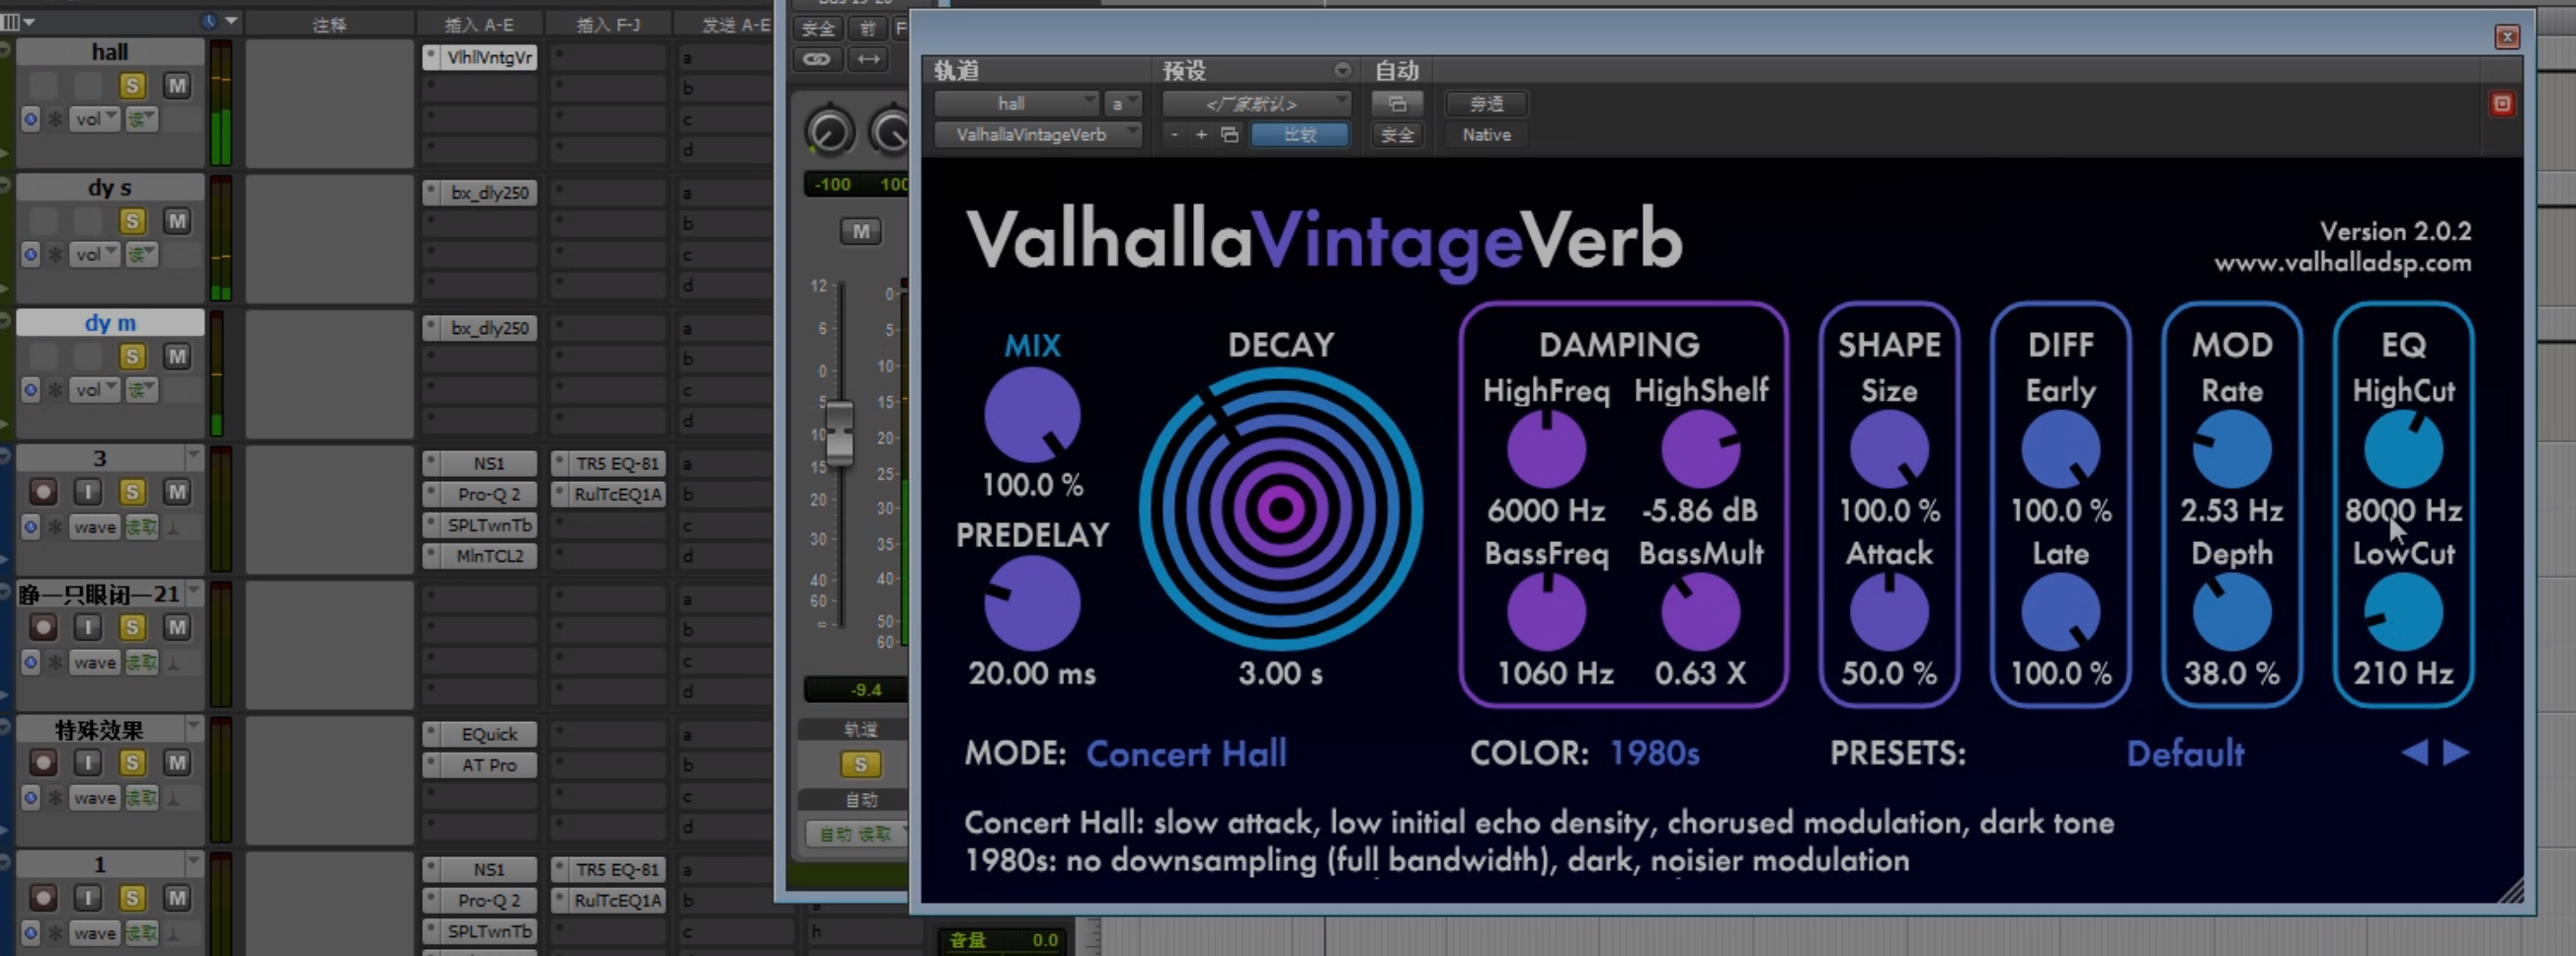Screen dimensions: 2576x956
Task: Solo the hall track
Action: pos(132,86)
